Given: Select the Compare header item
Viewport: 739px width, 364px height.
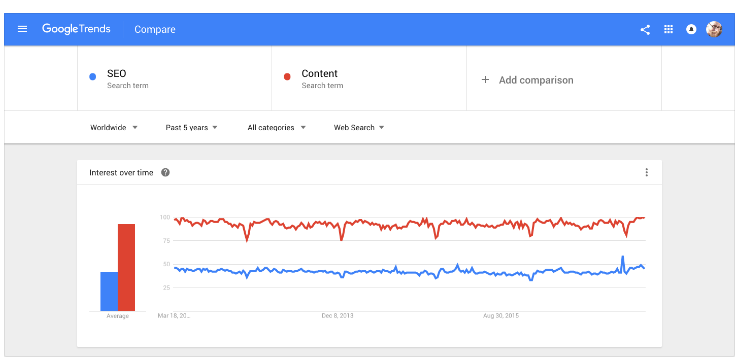Looking at the screenshot, I should [x=155, y=29].
